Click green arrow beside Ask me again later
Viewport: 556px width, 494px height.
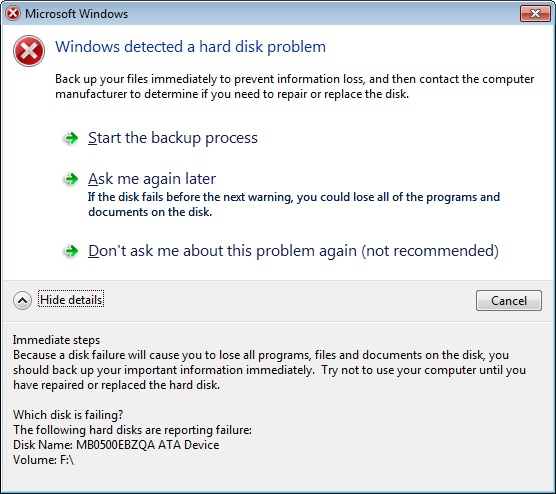71,179
